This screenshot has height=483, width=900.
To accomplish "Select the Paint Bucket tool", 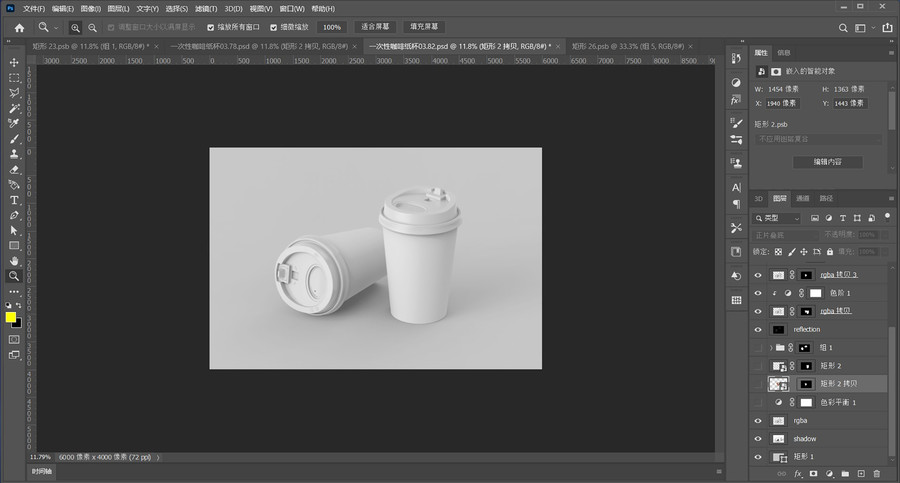I will coord(14,185).
